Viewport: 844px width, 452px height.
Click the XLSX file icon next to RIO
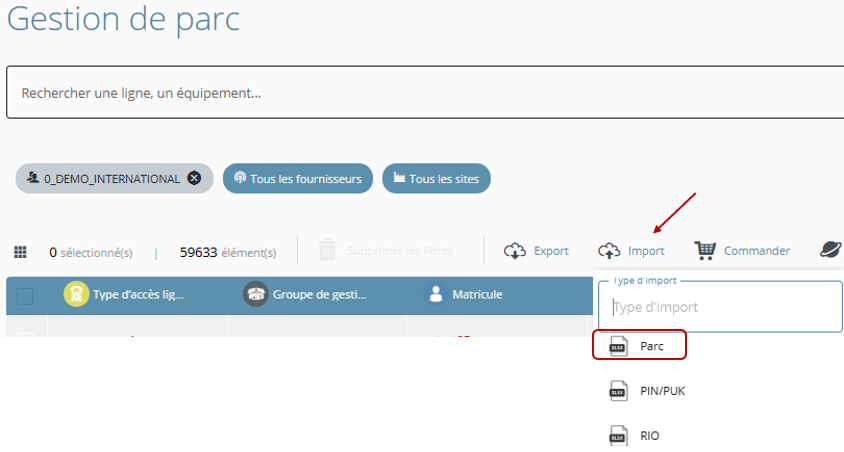pyautogui.click(x=618, y=435)
